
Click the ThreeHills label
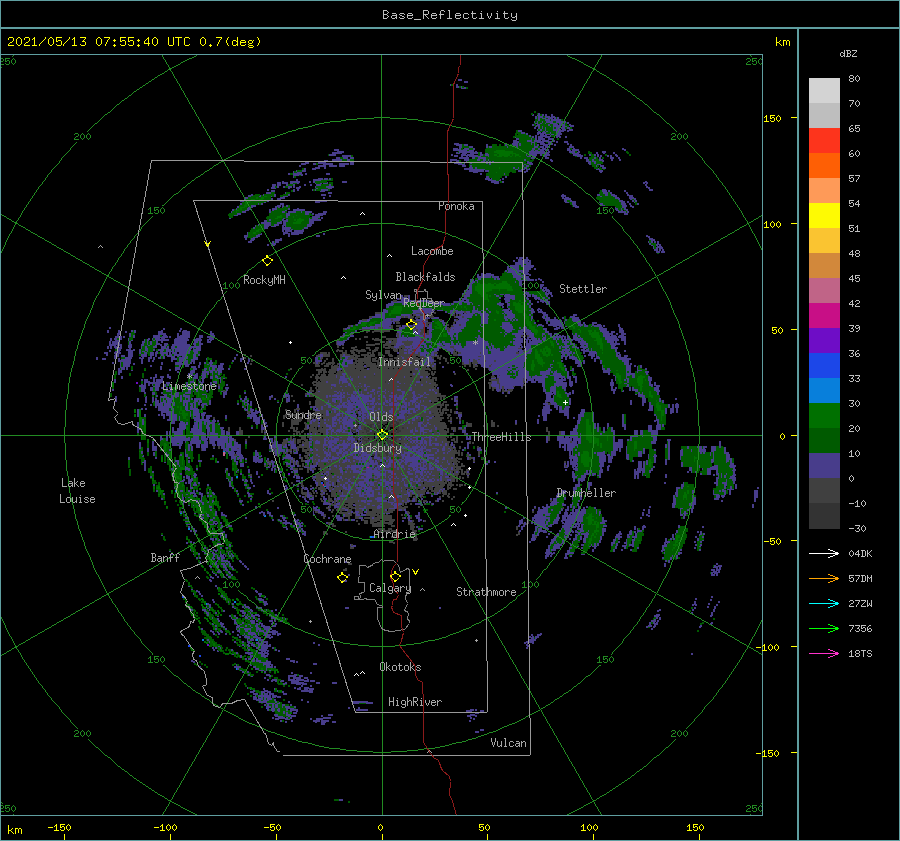[x=501, y=437]
